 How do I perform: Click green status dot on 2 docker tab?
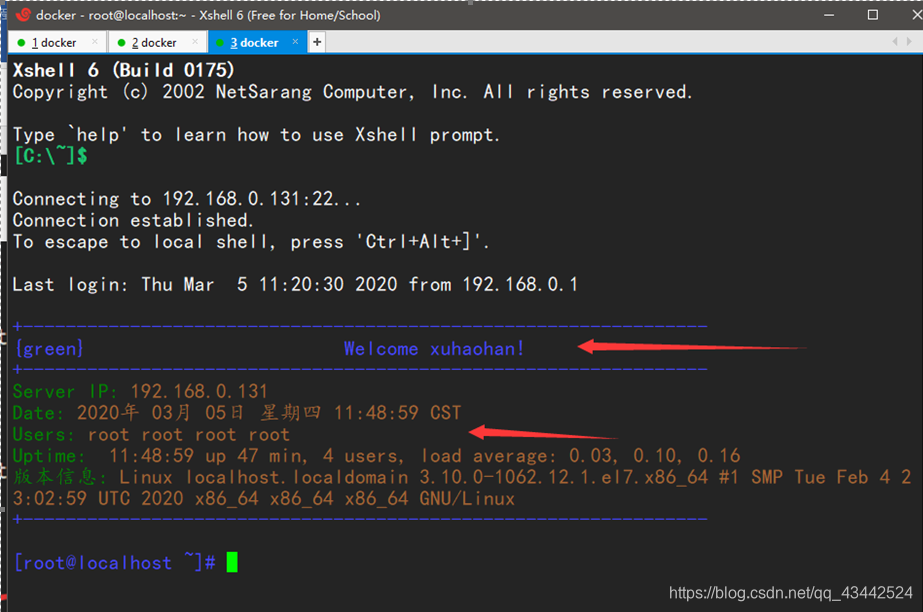[x=121, y=42]
